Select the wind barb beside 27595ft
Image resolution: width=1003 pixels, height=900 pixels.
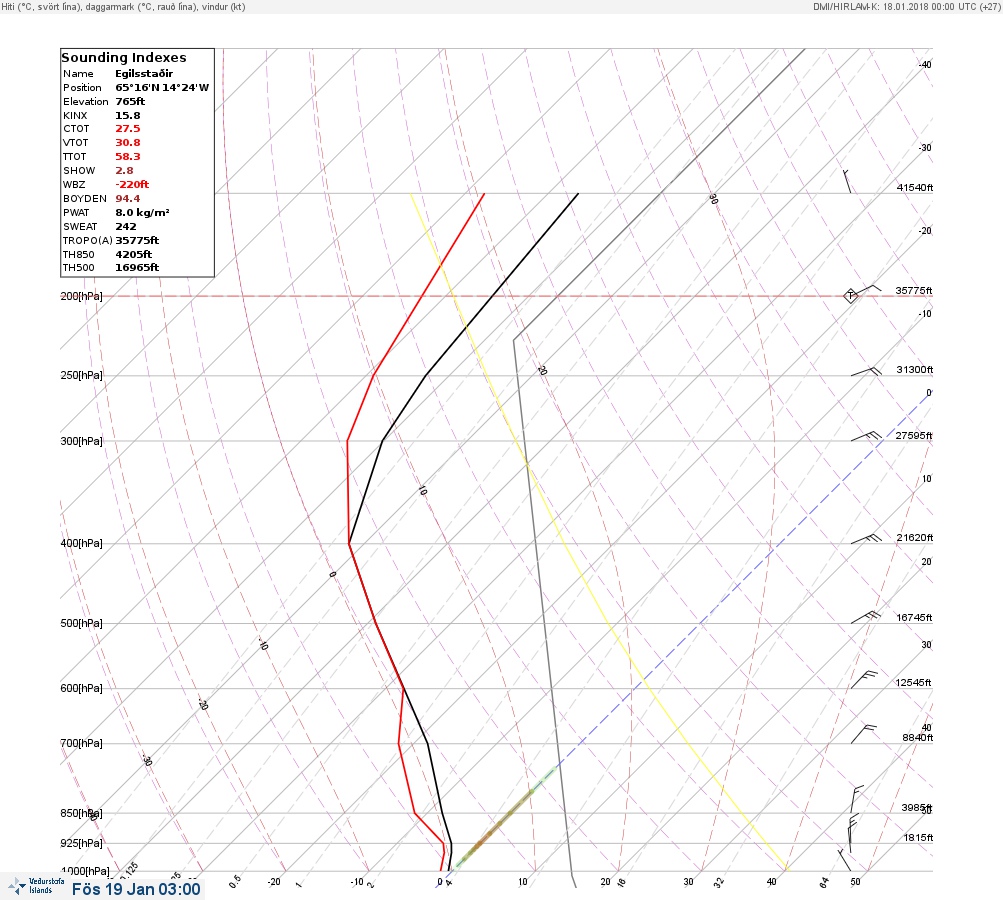866,437
